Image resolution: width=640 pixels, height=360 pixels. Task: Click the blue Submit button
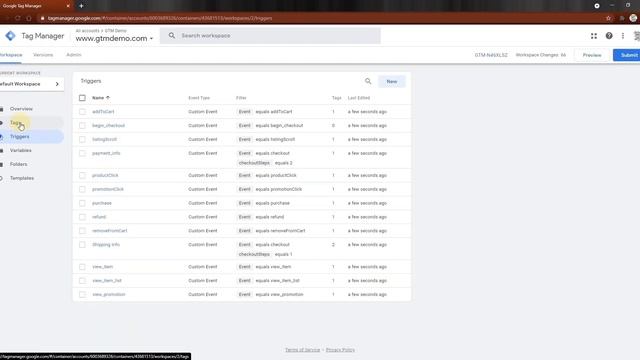627,55
